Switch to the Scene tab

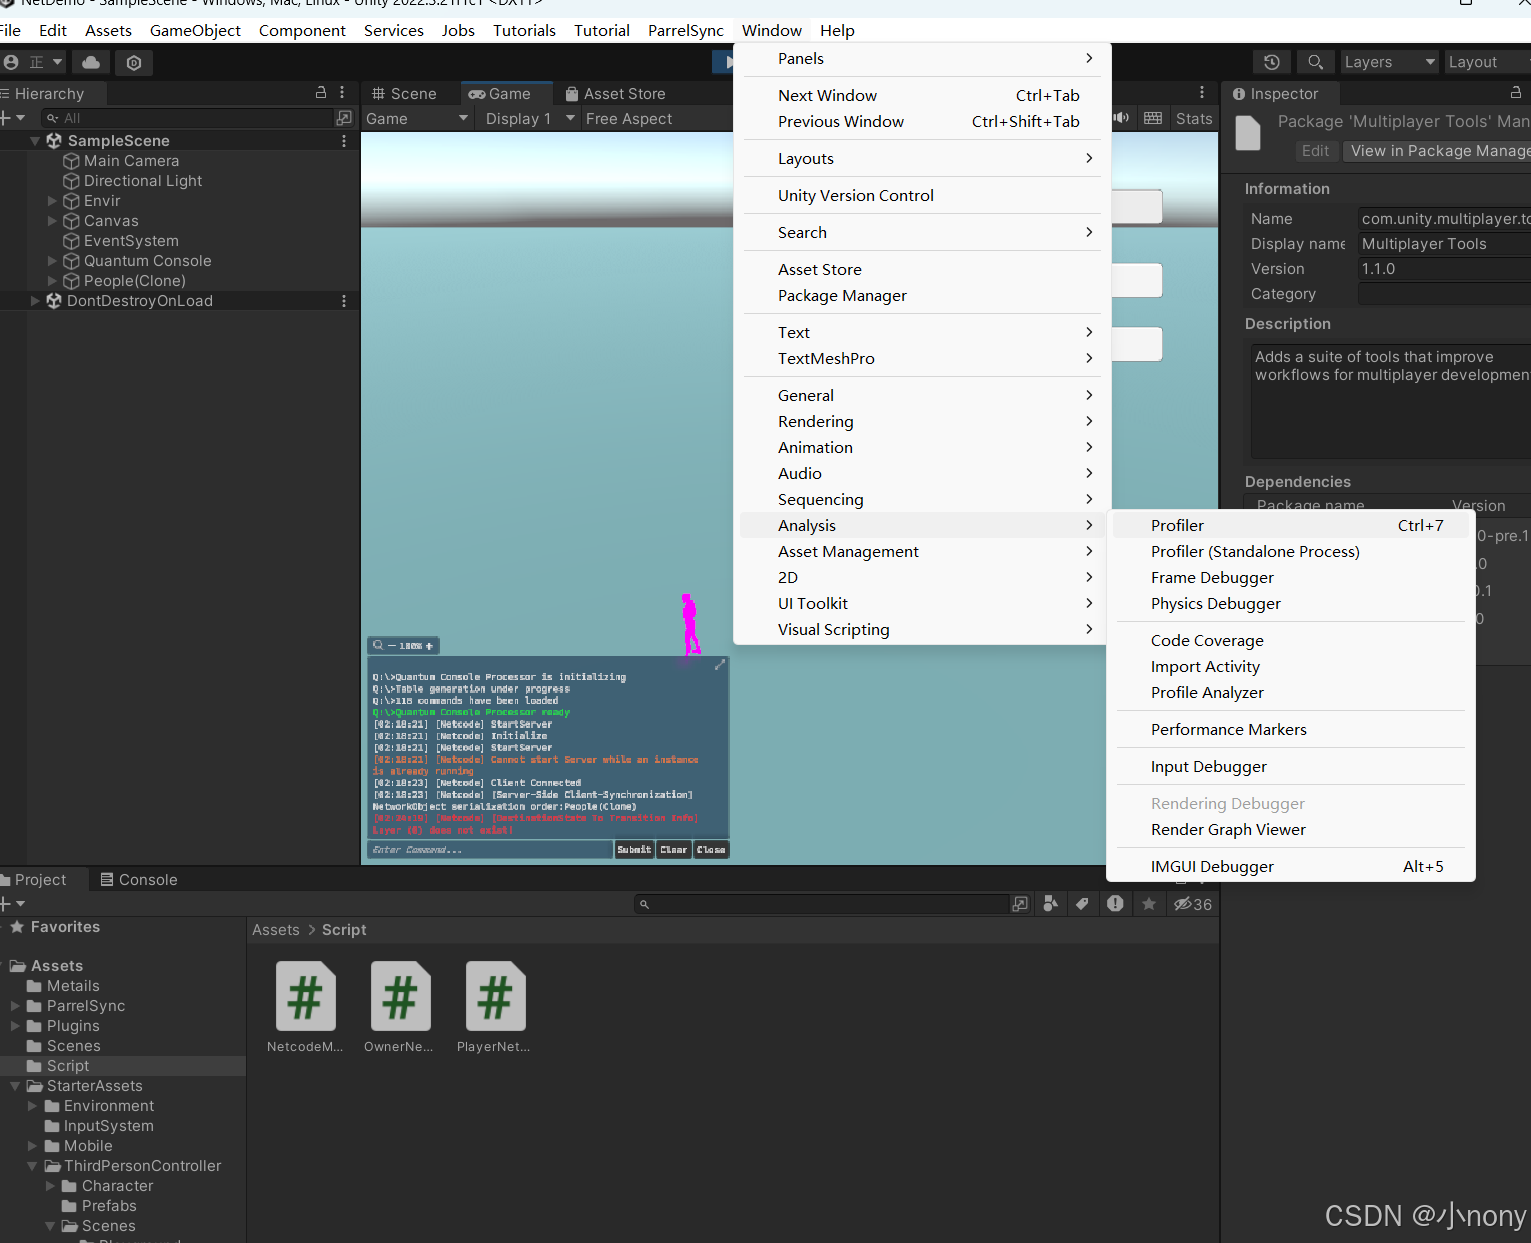click(410, 93)
